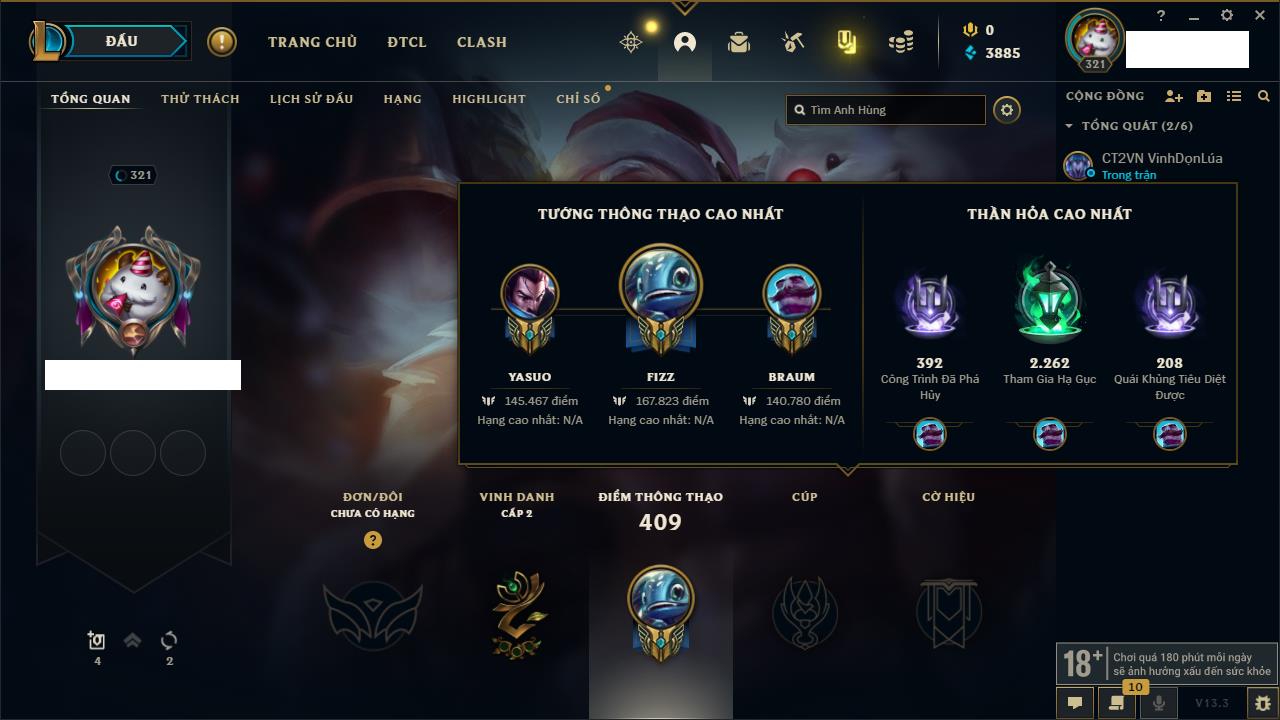
Task: Switch to the THỬ THÁCH tab
Action: point(200,99)
